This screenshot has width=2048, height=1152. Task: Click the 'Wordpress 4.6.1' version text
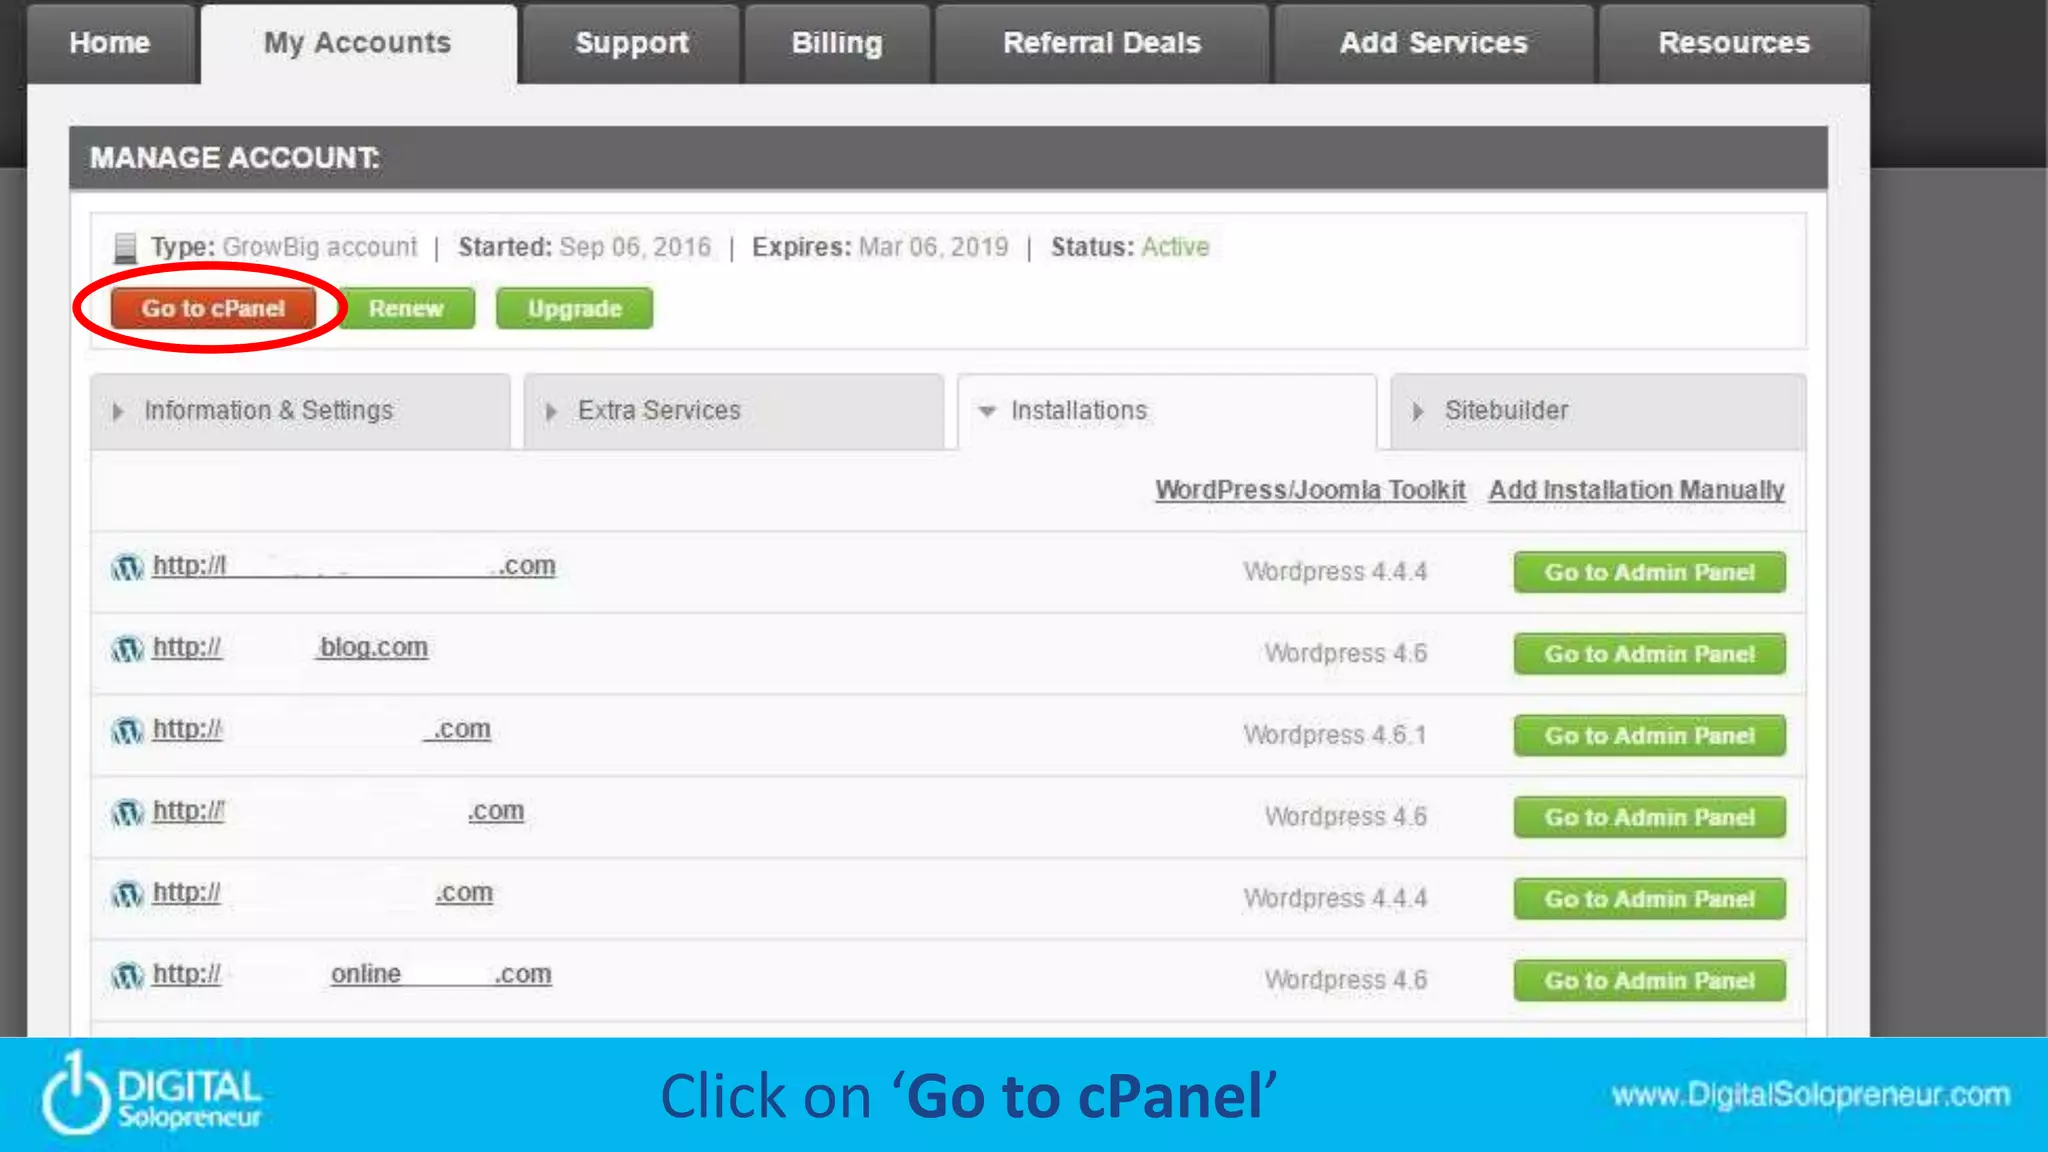[1335, 735]
